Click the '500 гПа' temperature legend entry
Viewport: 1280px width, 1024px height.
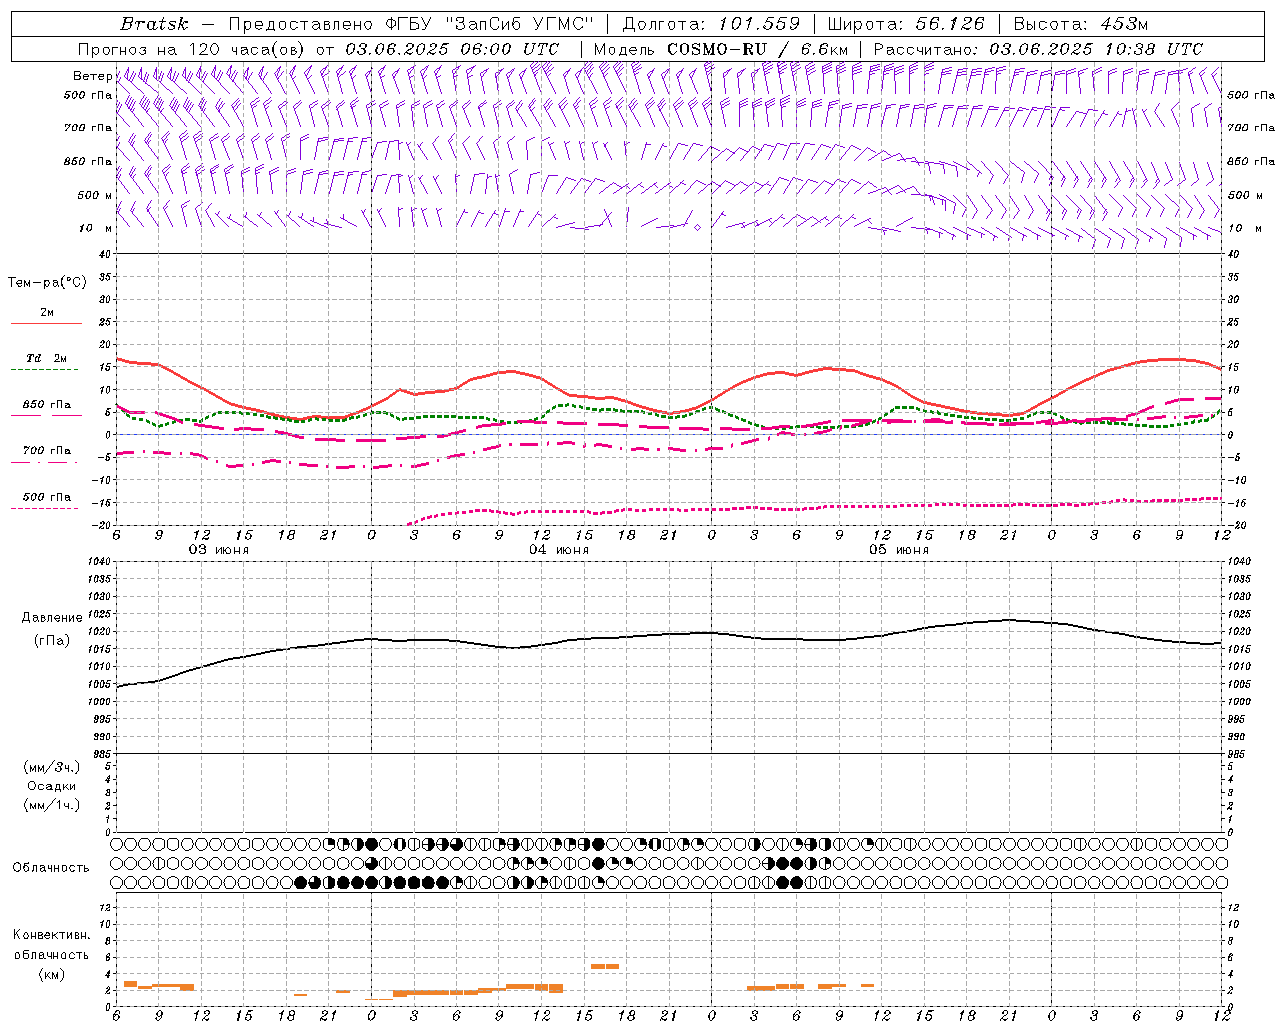tap(47, 497)
